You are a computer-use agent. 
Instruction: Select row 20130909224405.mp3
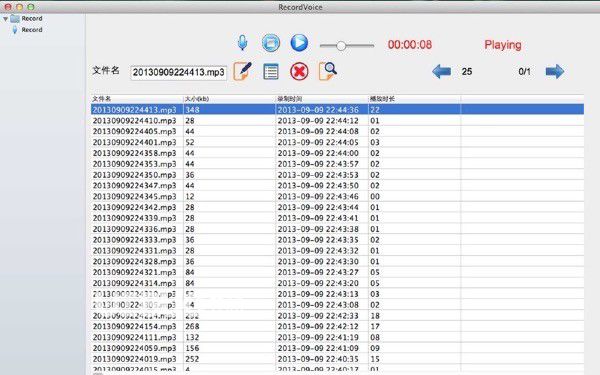(x=337, y=131)
